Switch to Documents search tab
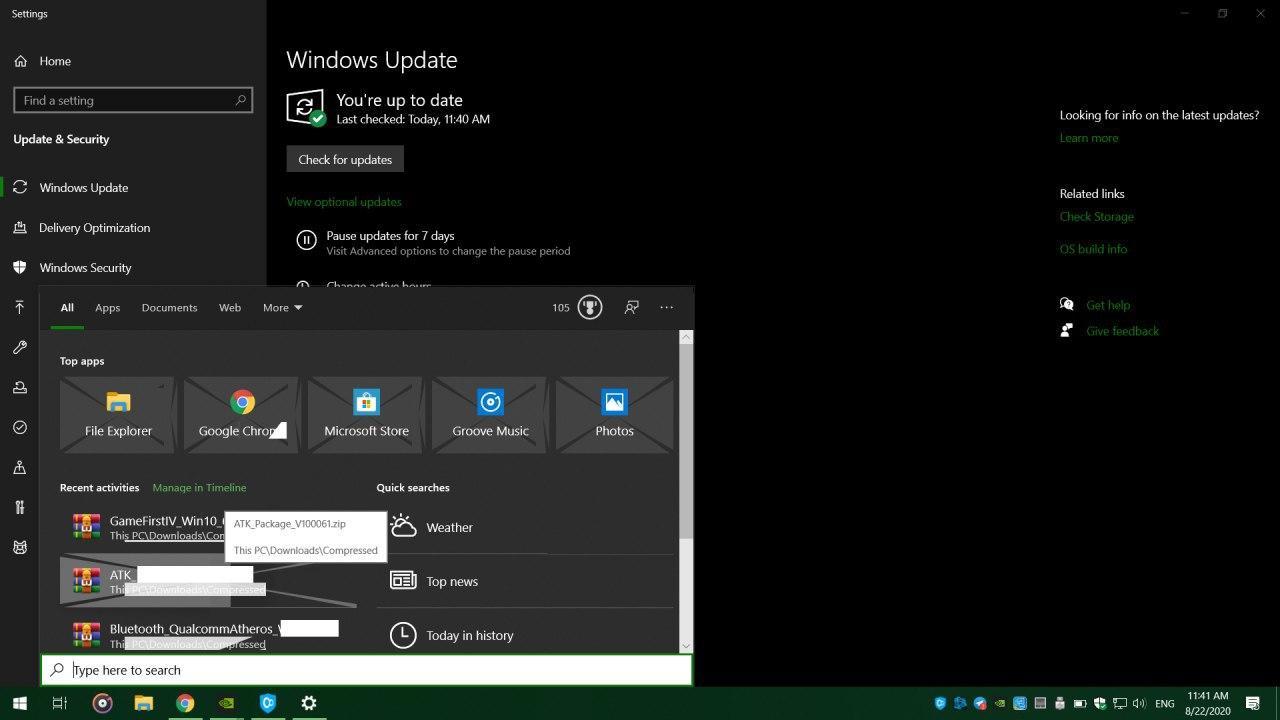 (x=169, y=307)
